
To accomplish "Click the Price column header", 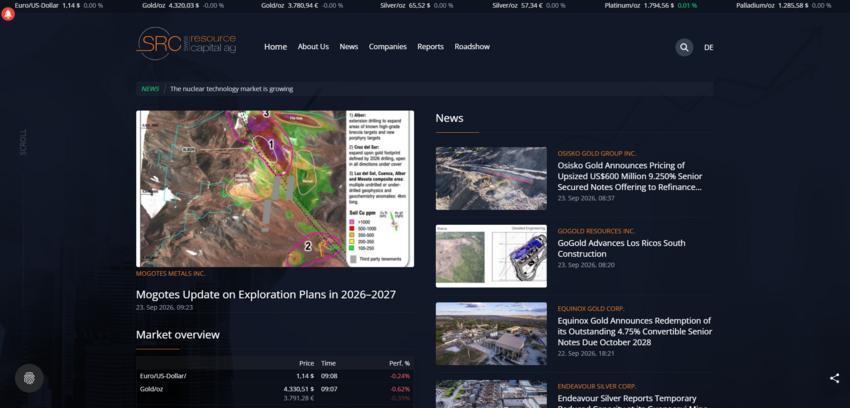I will 306,363.
